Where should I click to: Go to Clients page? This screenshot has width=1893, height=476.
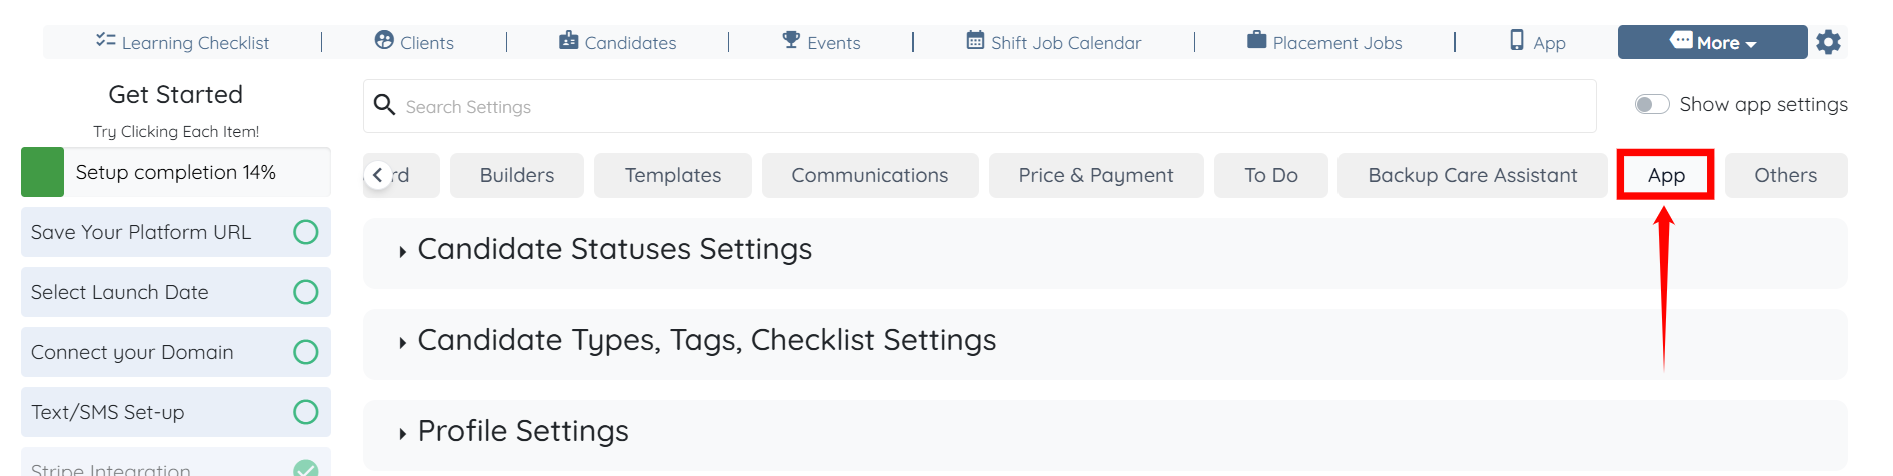(414, 42)
